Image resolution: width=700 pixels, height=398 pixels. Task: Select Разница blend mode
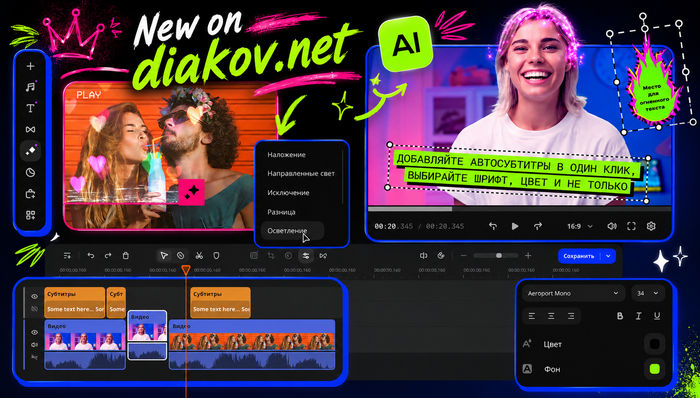click(281, 212)
